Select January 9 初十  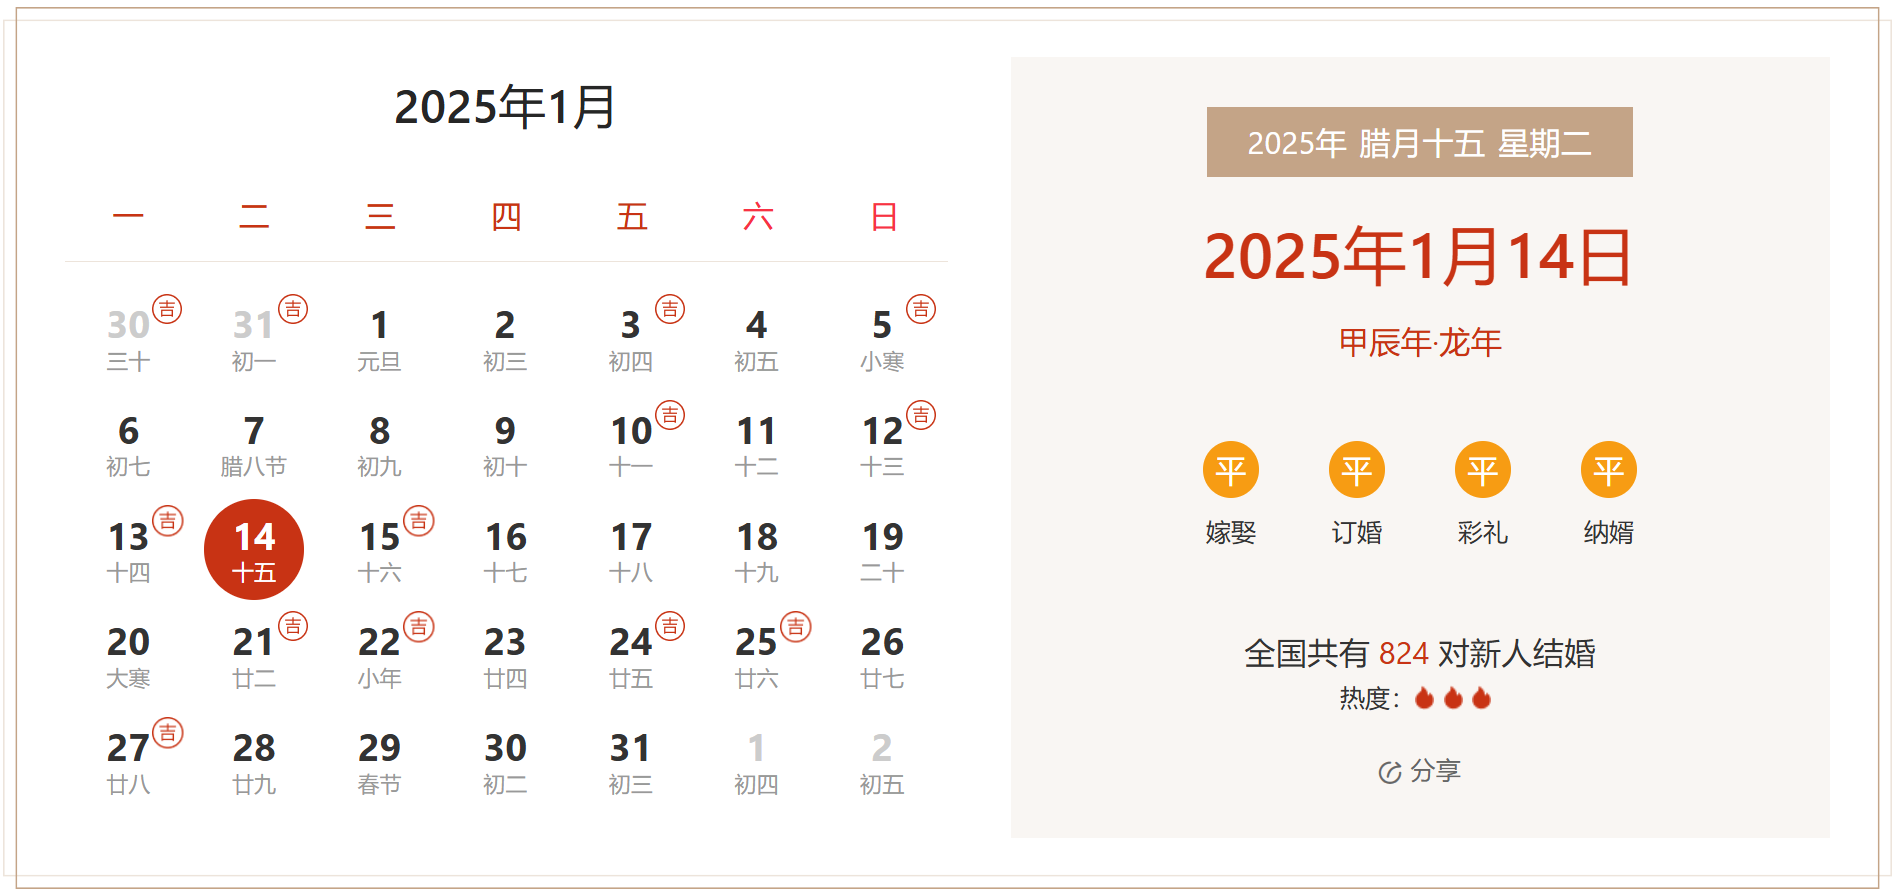[x=505, y=446]
